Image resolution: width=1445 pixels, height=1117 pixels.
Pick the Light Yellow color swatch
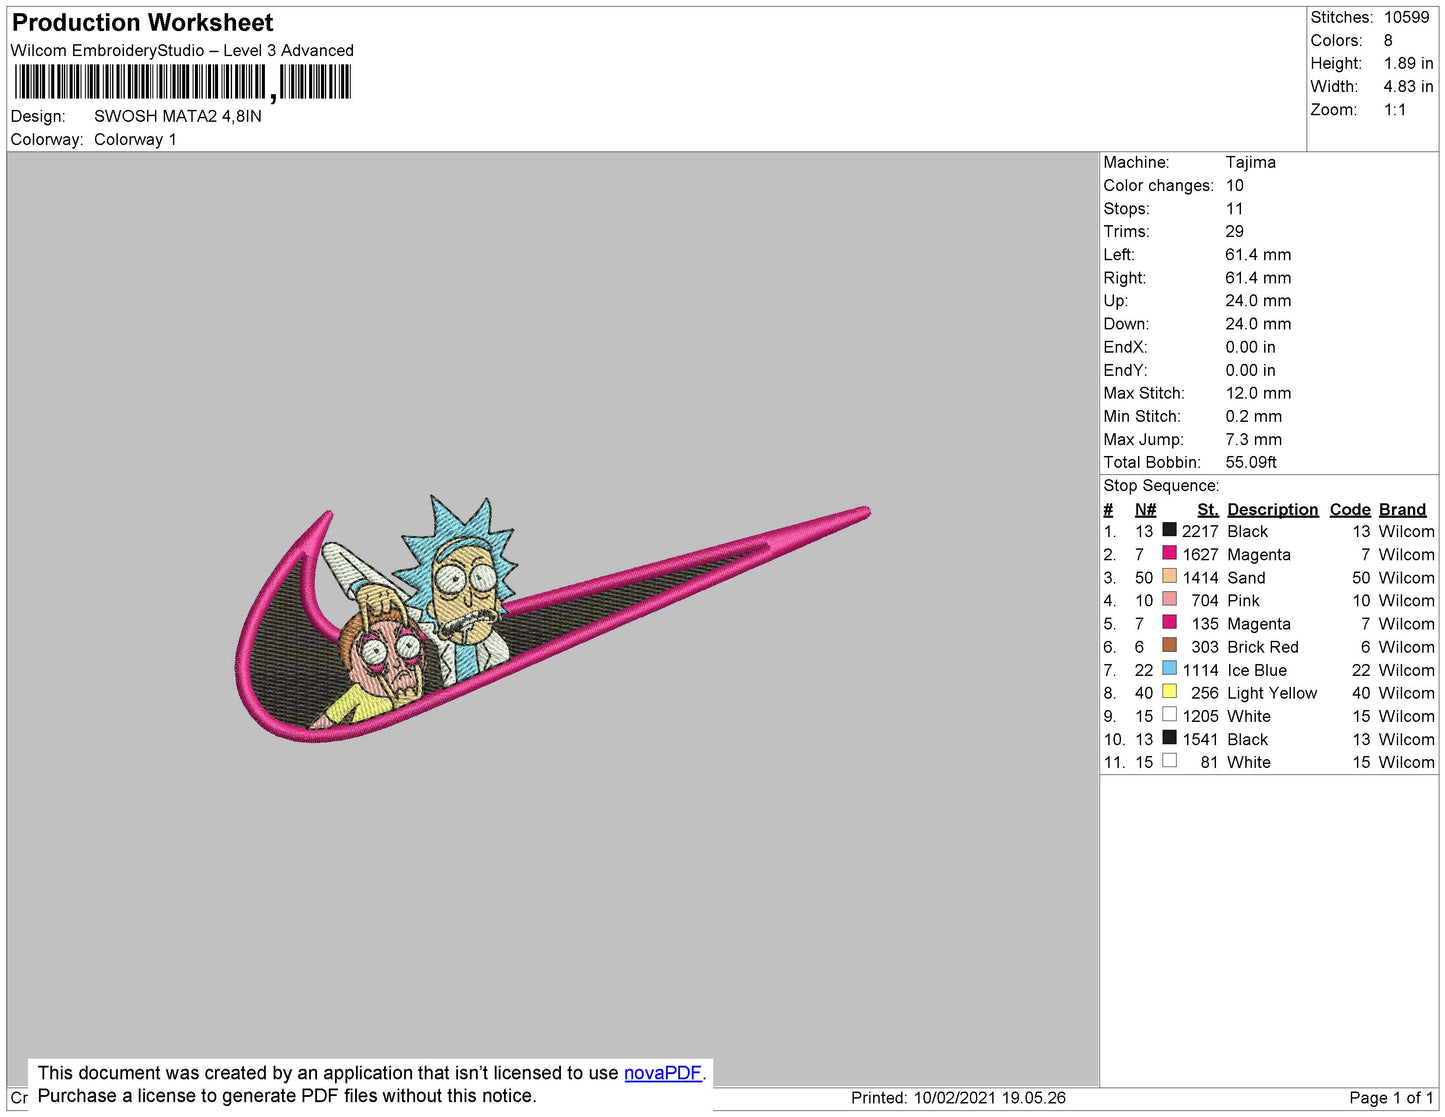click(1169, 691)
